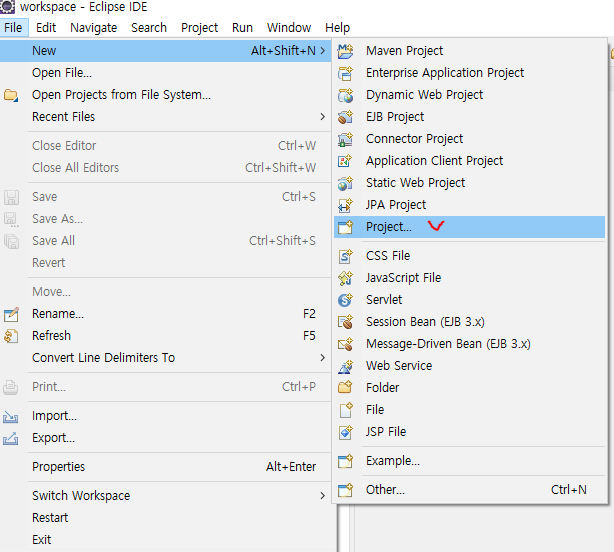Screen dimensions: 614x552
Task: Click the Message-Driven Bean icon
Action: point(345,344)
